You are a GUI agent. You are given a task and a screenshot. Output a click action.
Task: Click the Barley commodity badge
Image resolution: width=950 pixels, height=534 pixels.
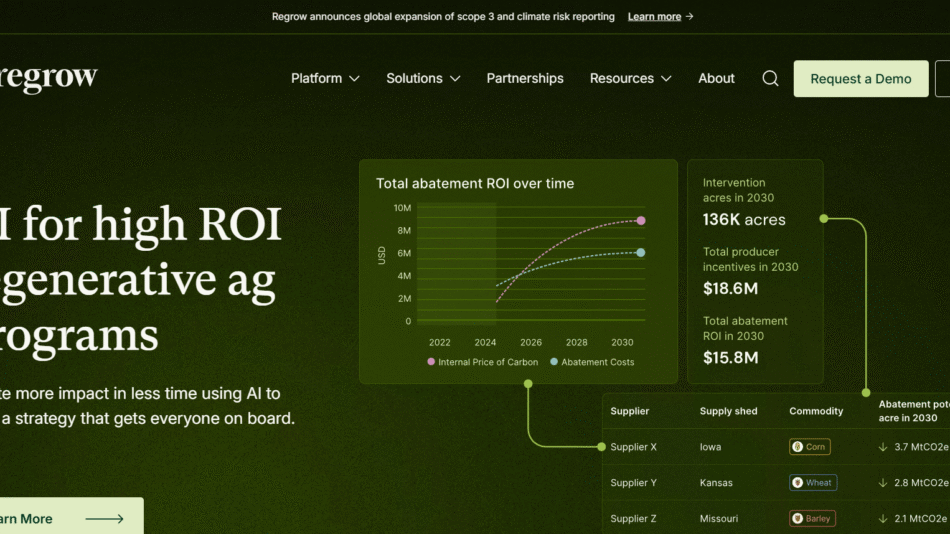pyautogui.click(x=812, y=518)
